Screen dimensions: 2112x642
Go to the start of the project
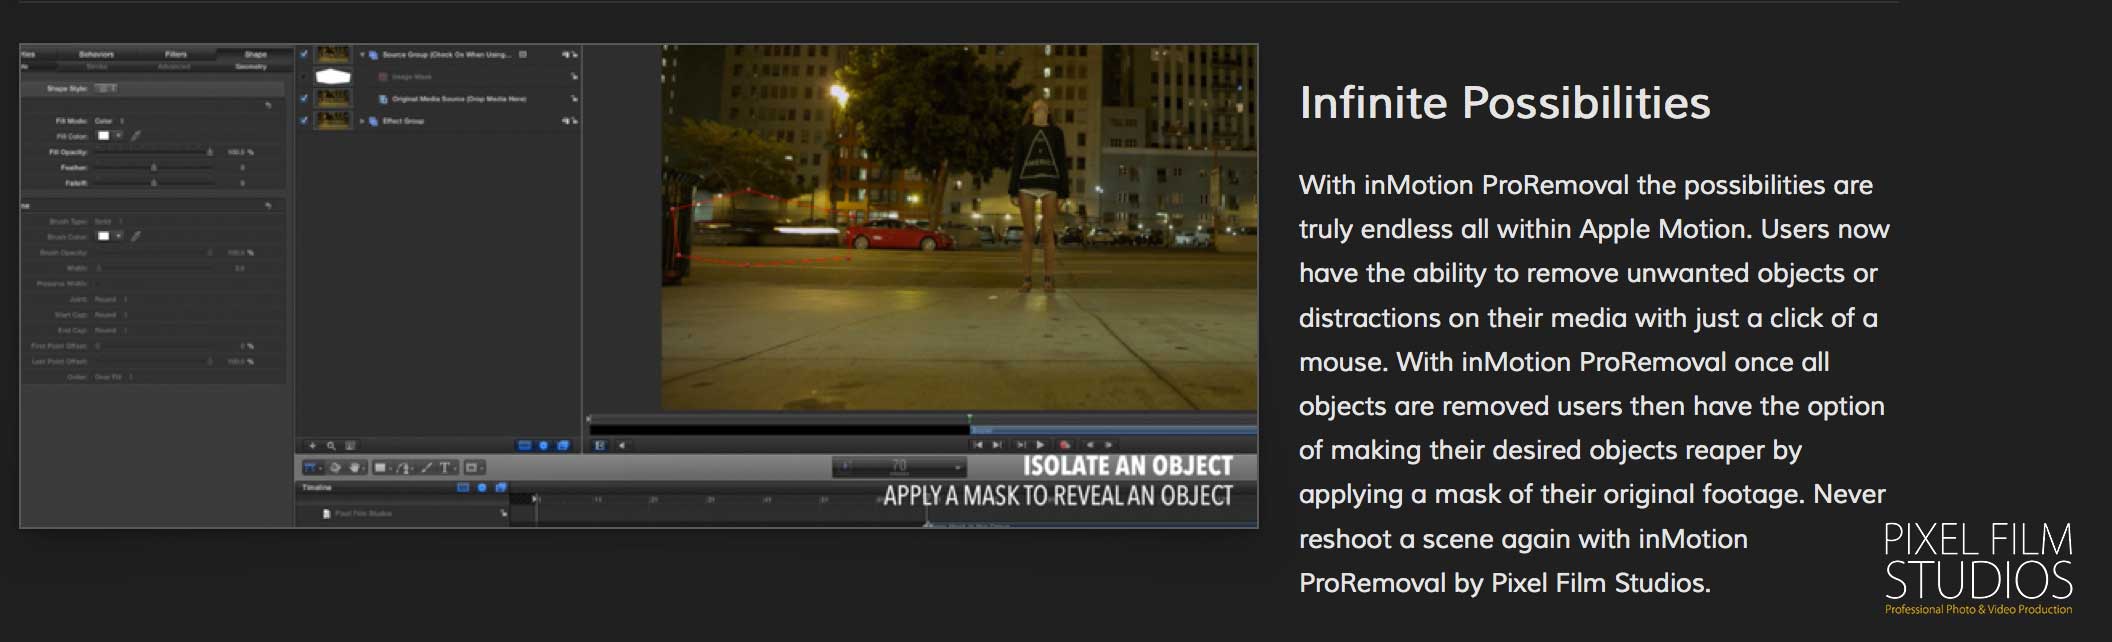[x=978, y=444]
